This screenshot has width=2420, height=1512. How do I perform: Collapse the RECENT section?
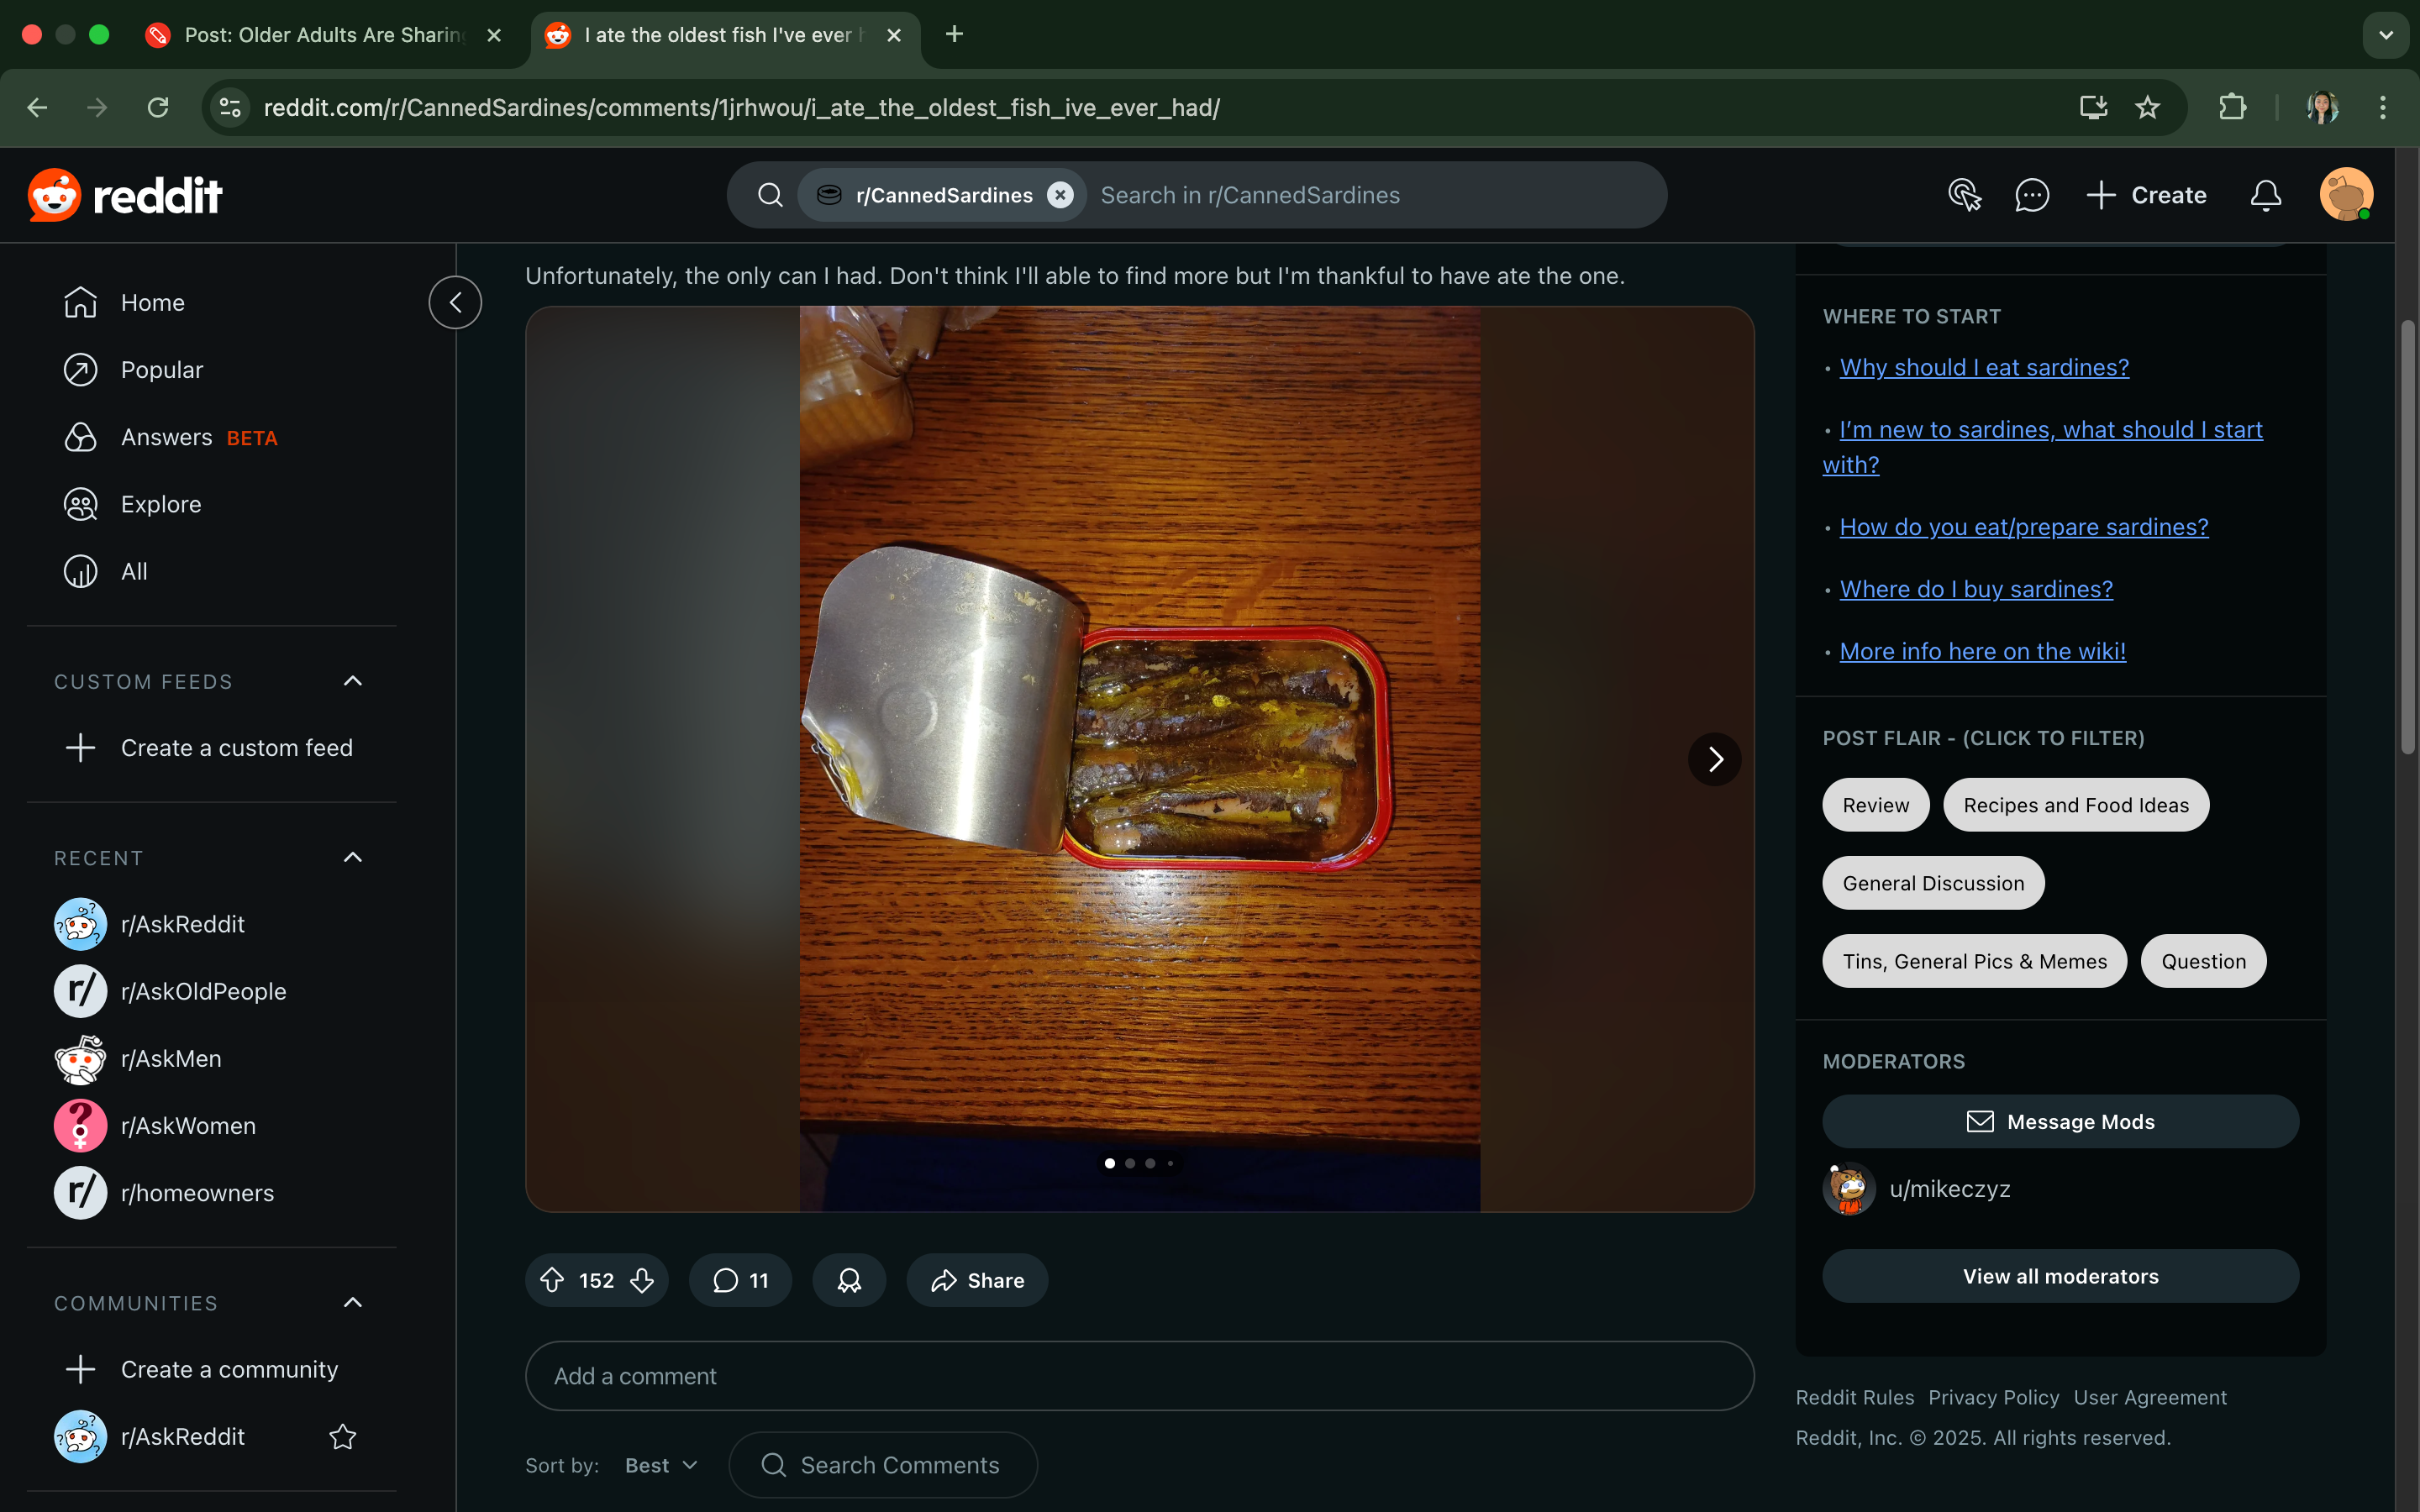click(x=352, y=857)
